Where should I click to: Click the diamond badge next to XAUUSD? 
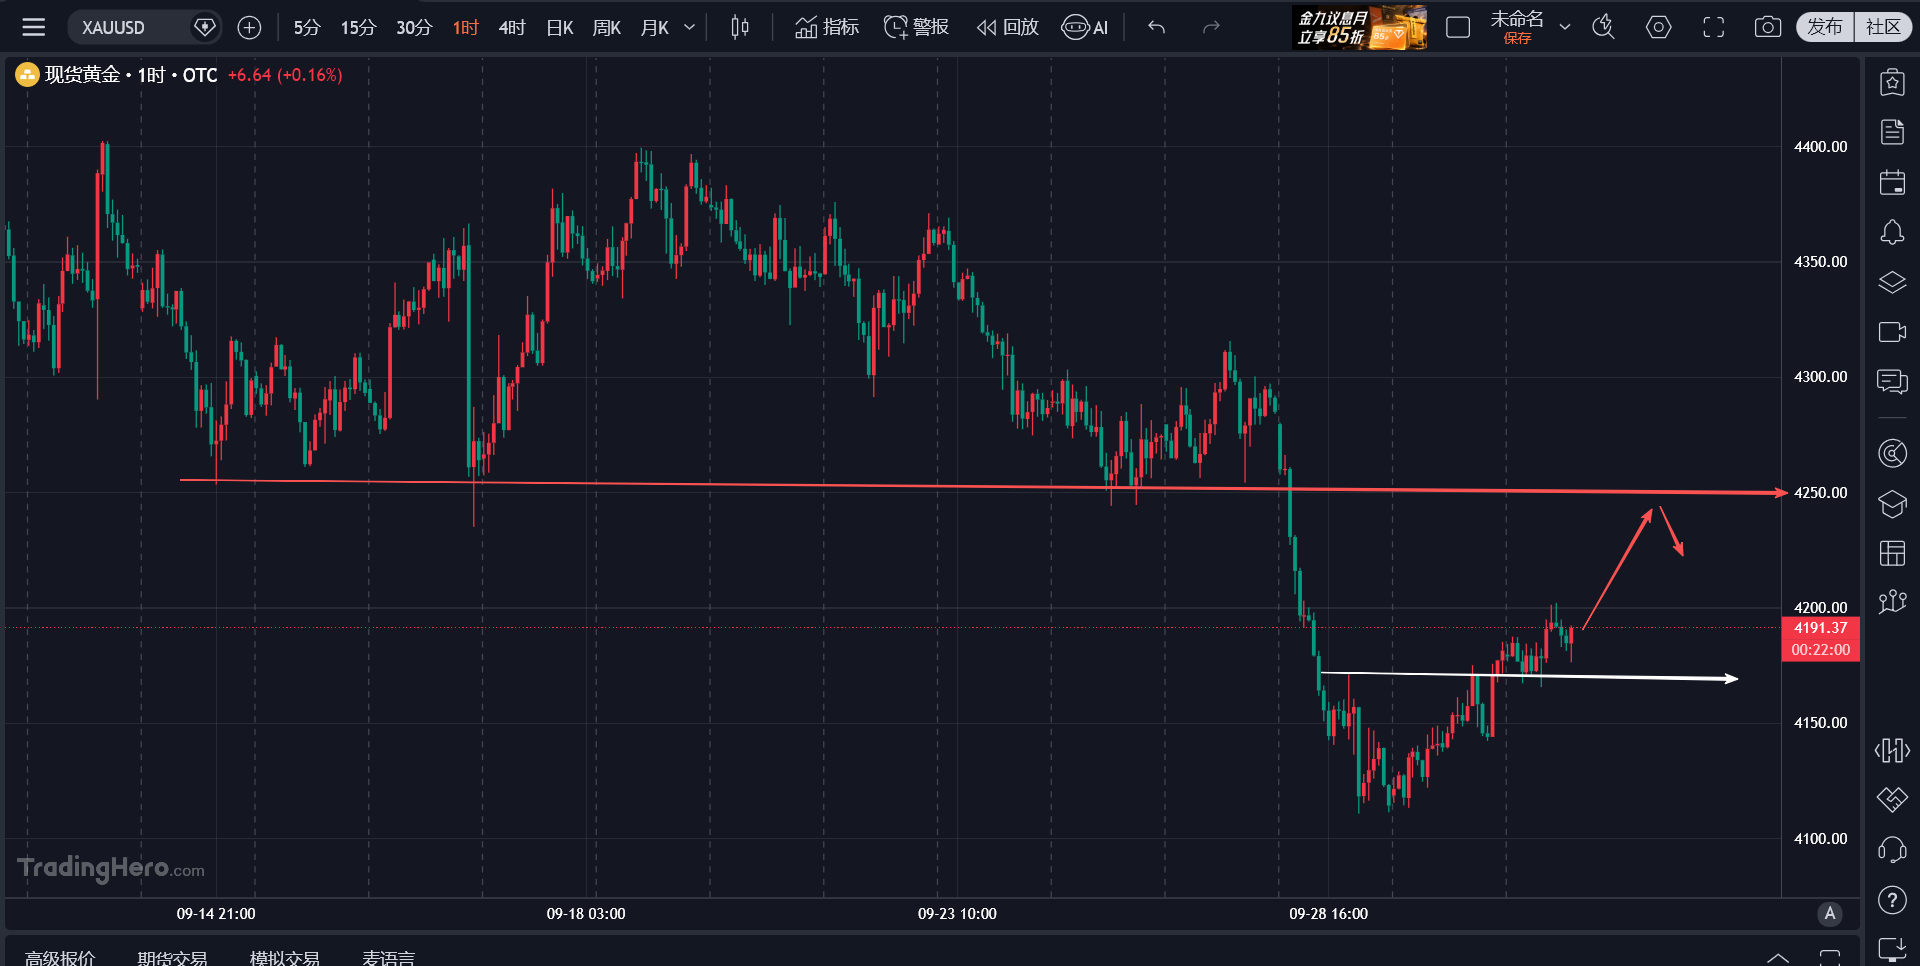click(205, 27)
